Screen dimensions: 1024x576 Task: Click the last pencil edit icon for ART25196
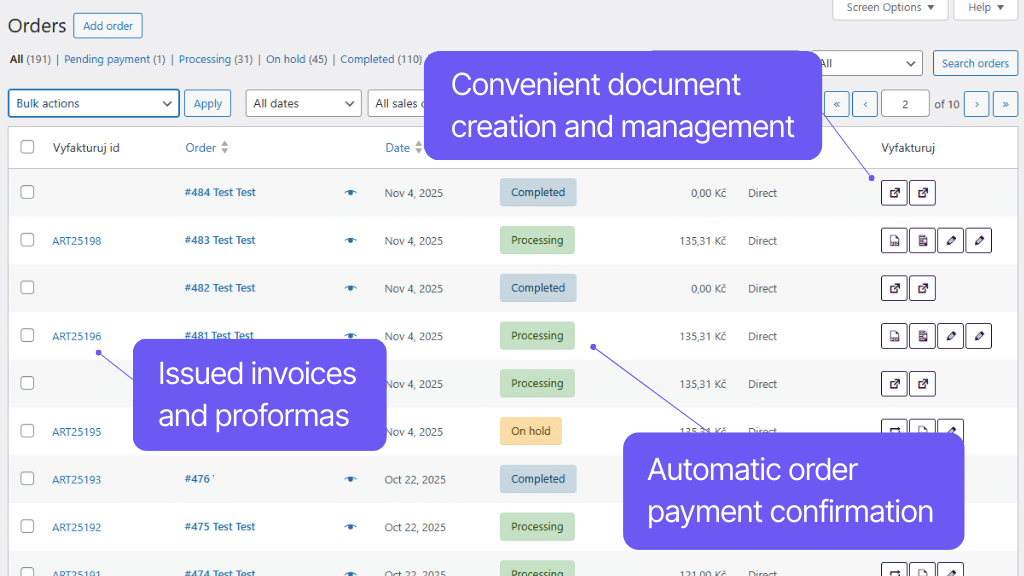979,336
